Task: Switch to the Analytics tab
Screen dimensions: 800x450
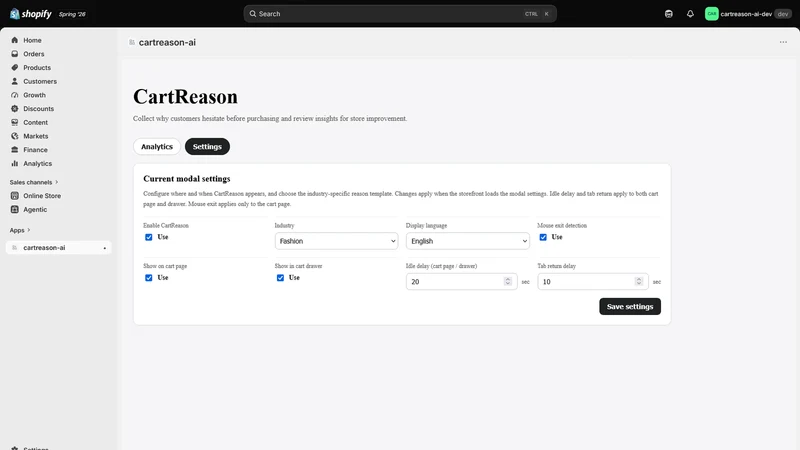Action: point(157,146)
